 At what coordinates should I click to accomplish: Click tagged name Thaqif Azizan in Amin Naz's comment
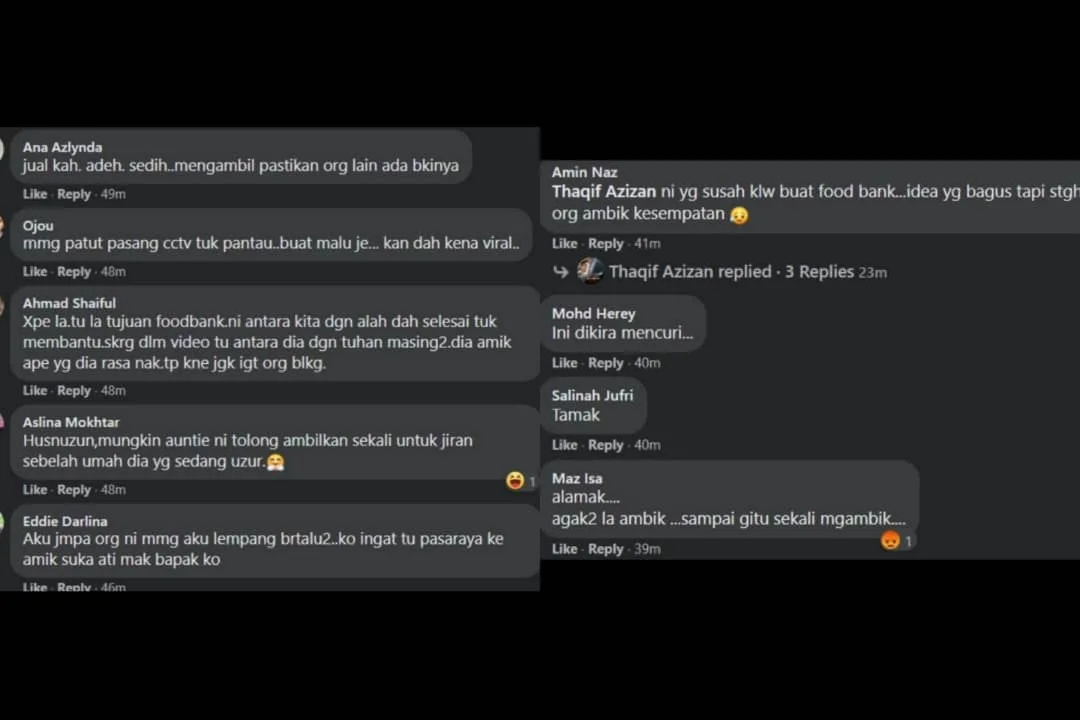603,192
